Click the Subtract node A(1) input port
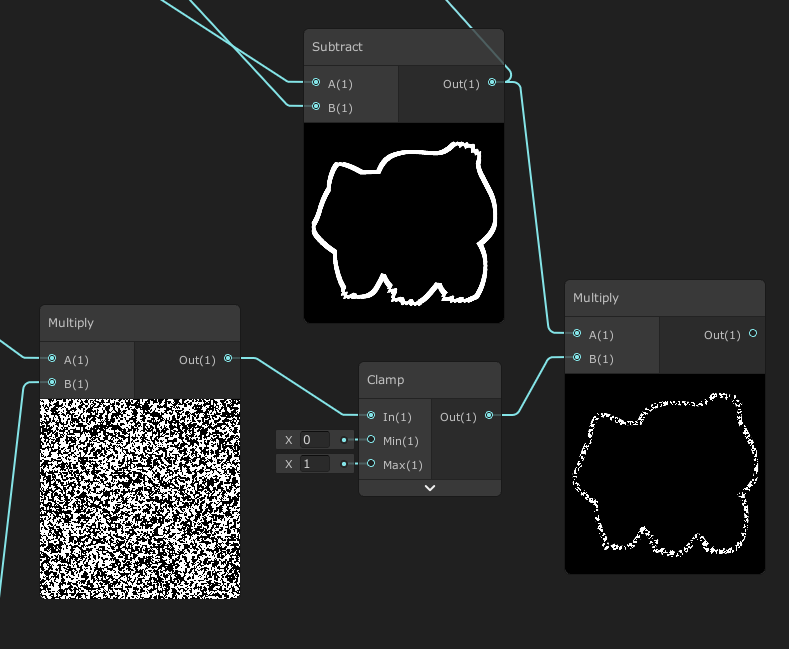 click(316, 82)
